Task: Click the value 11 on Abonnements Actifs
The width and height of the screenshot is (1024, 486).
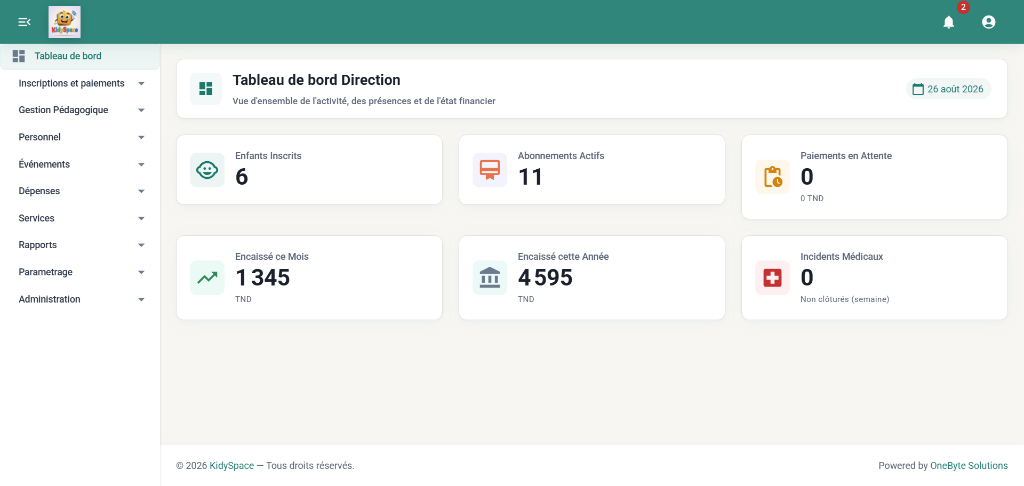Action: click(530, 177)
